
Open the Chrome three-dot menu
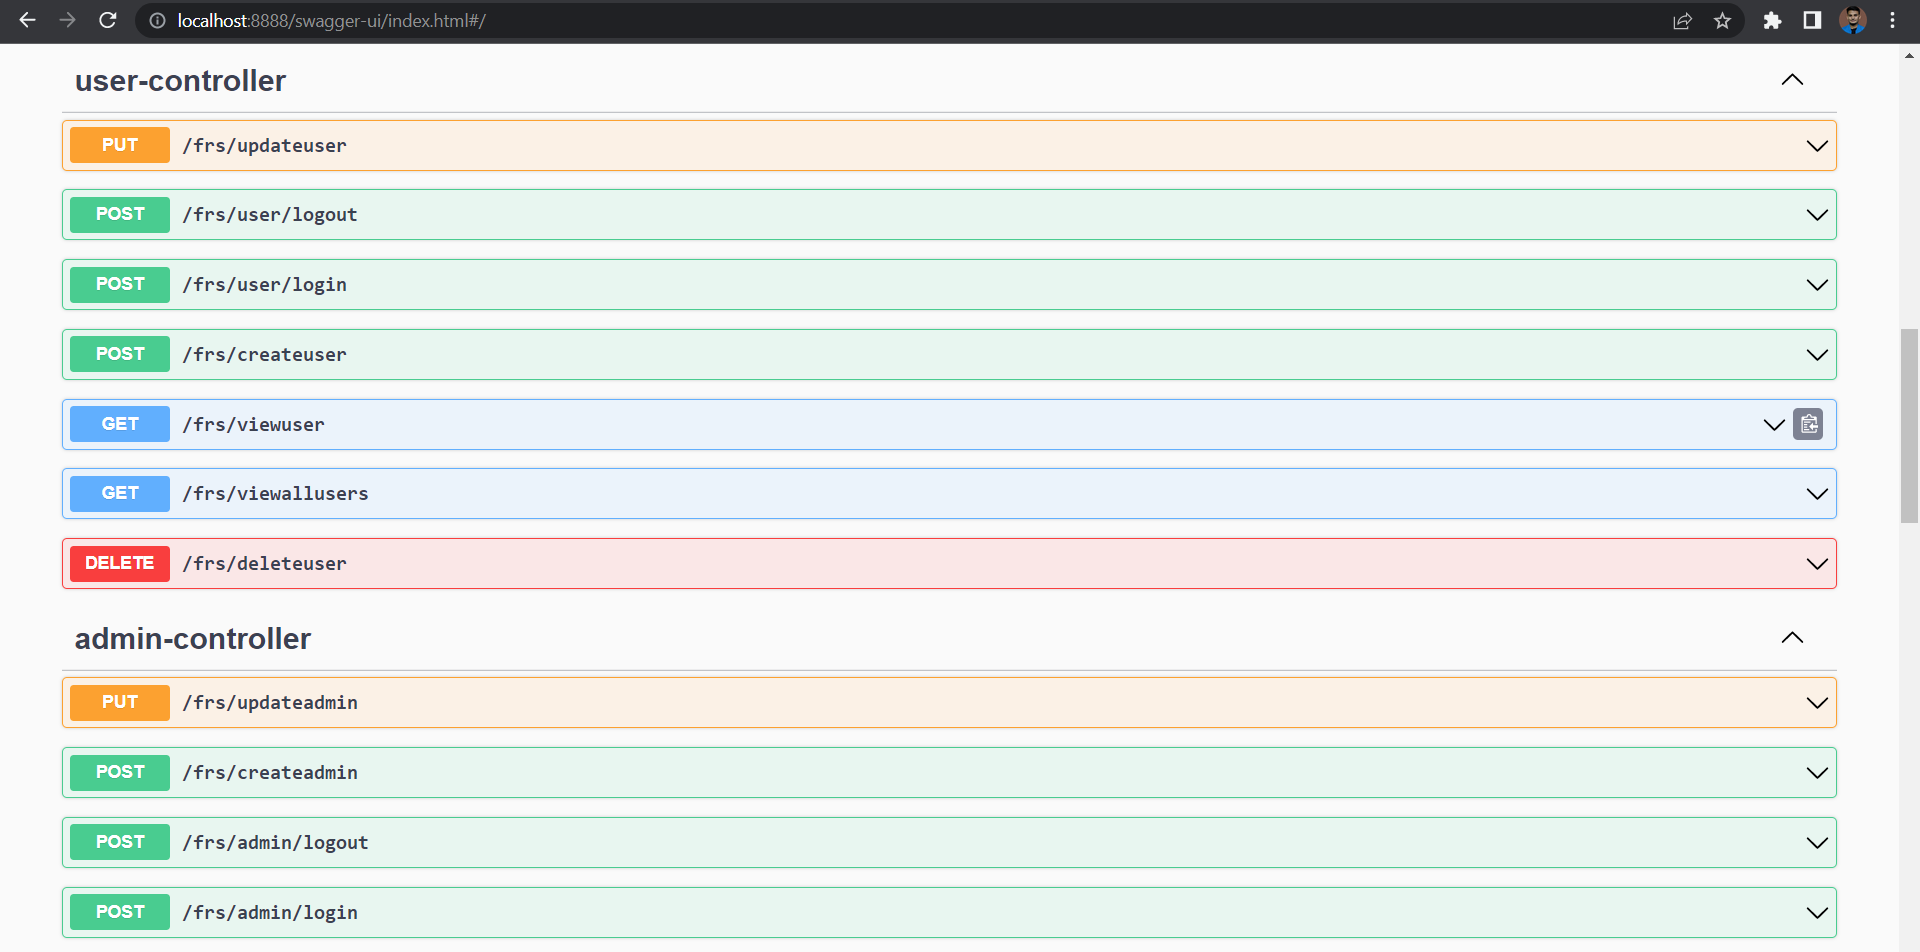click(1892, 20)
